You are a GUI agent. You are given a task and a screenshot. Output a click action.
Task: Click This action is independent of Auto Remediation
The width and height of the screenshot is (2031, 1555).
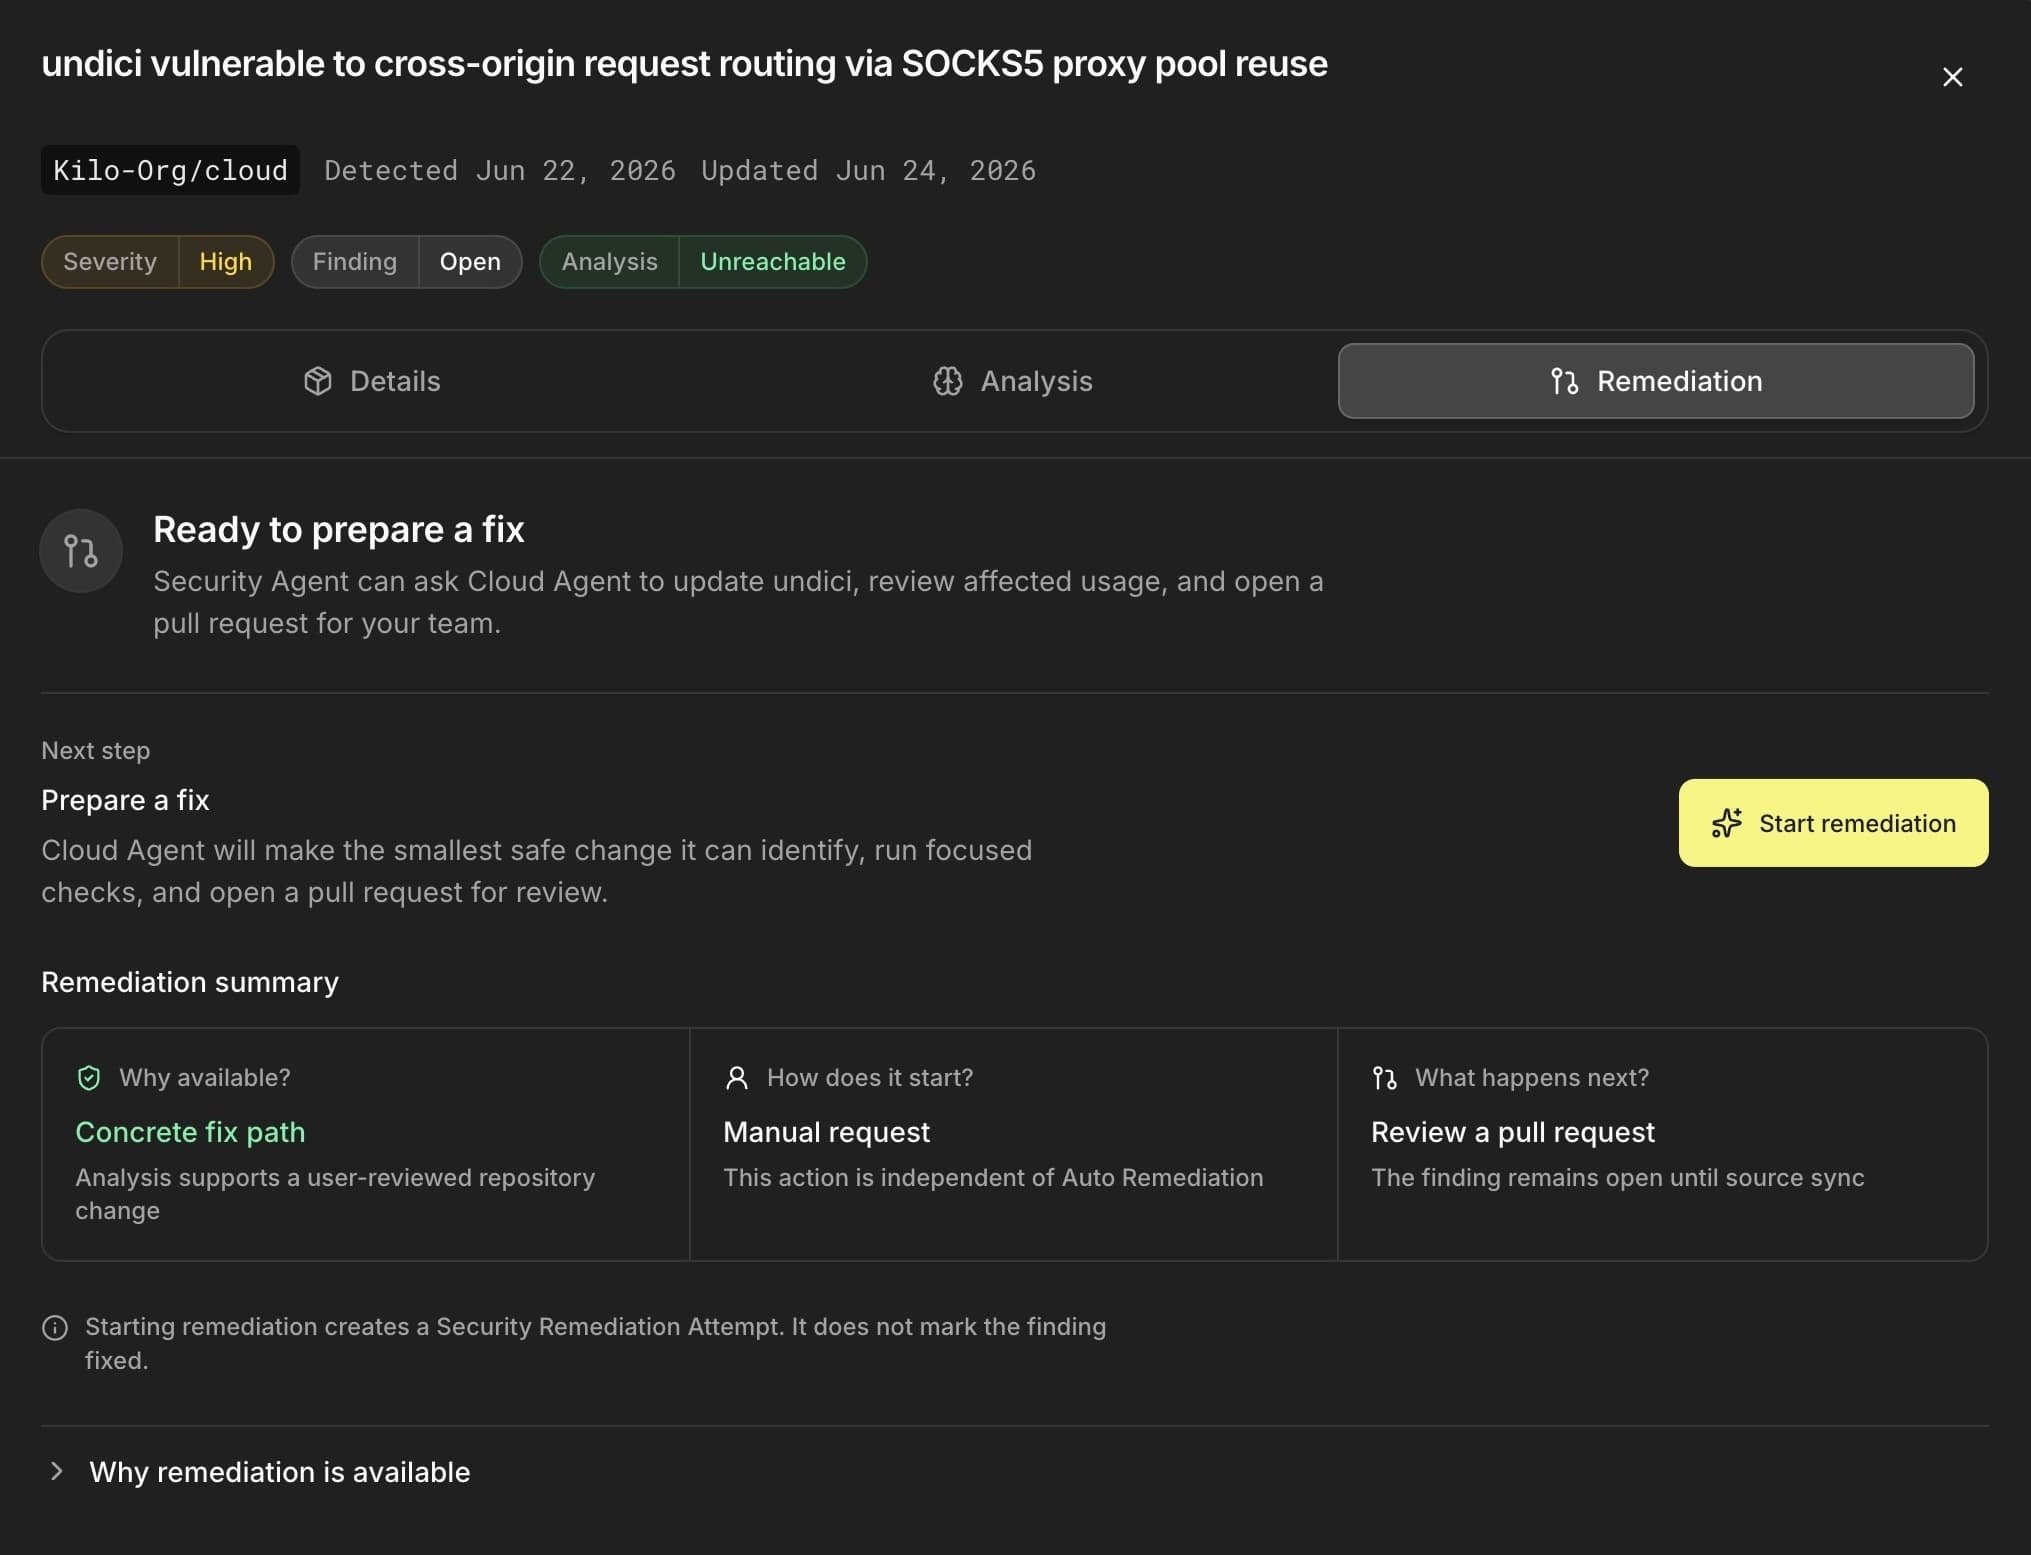(993, 1178)
